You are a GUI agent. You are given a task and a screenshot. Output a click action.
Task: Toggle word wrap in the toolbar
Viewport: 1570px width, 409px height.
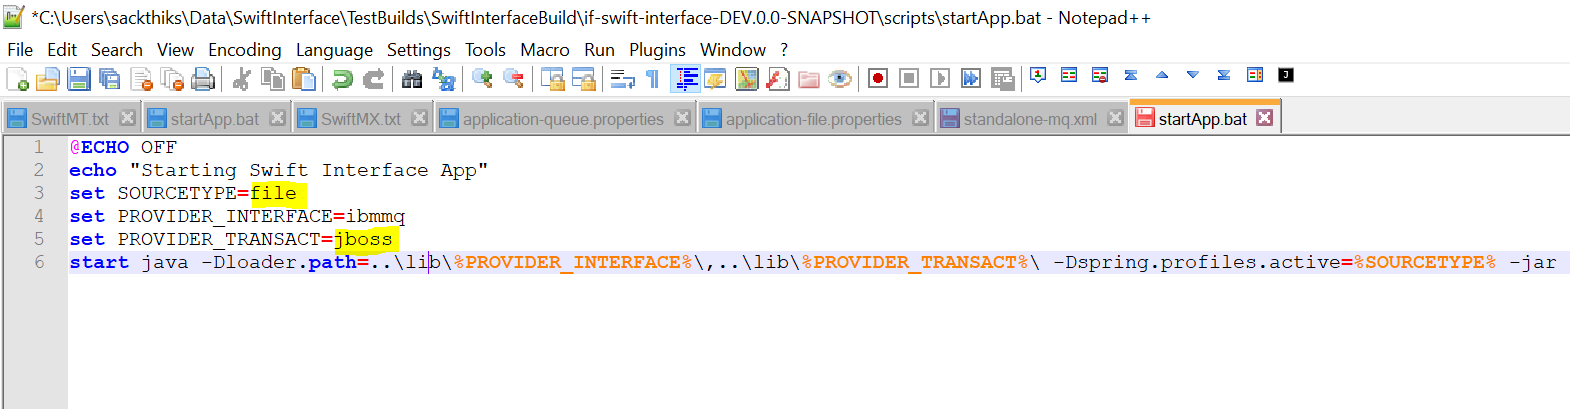click(x=622, y=79)
